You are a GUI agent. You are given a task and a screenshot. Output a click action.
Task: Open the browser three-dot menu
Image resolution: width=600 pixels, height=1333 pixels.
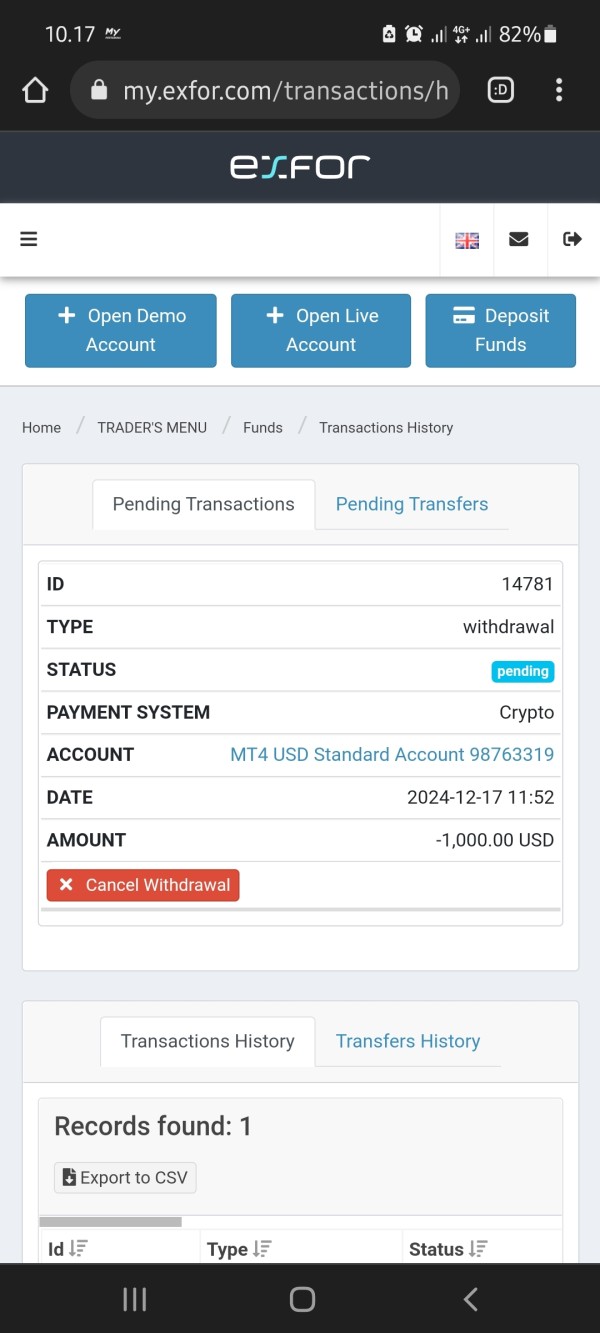pos(559,91)
